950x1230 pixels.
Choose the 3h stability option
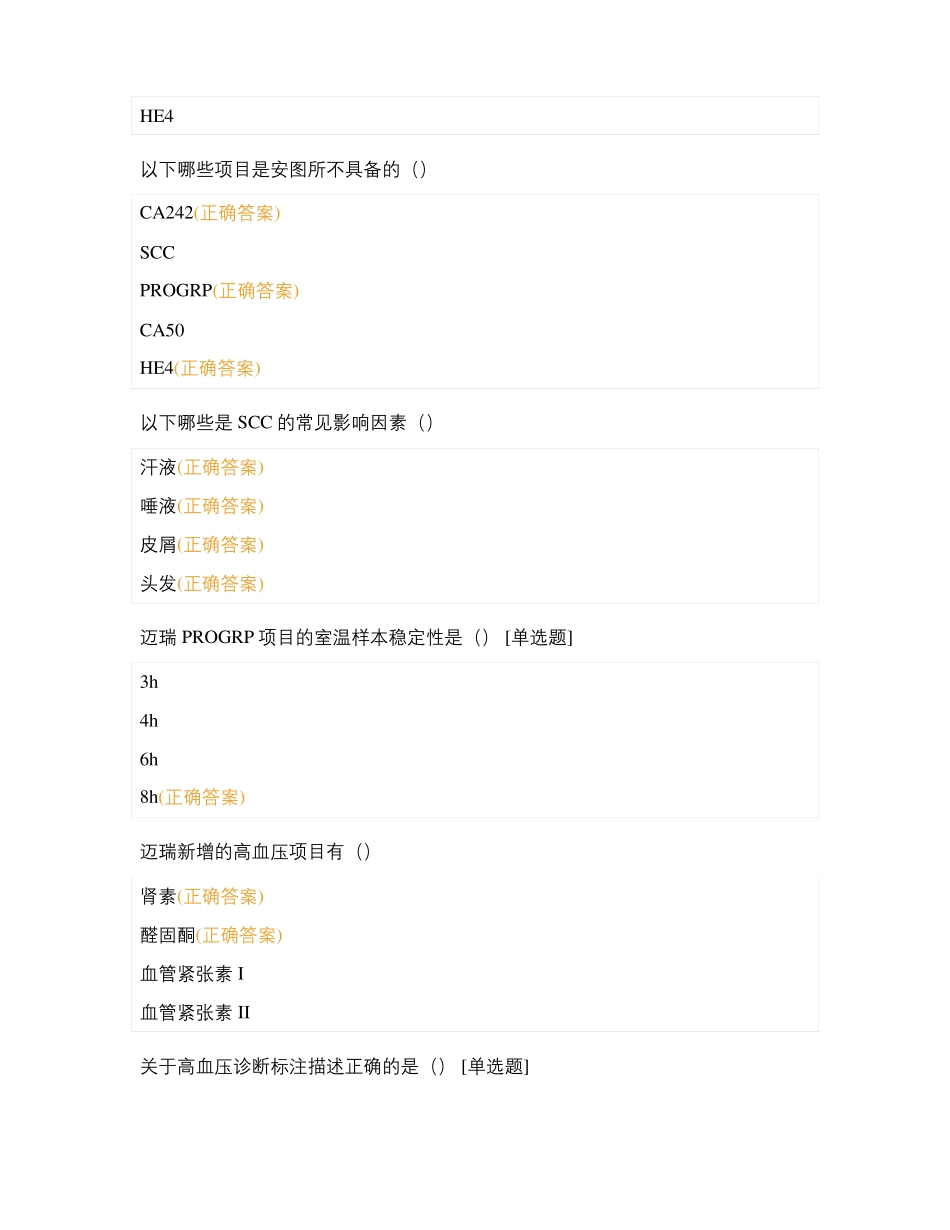pos(149,682)
